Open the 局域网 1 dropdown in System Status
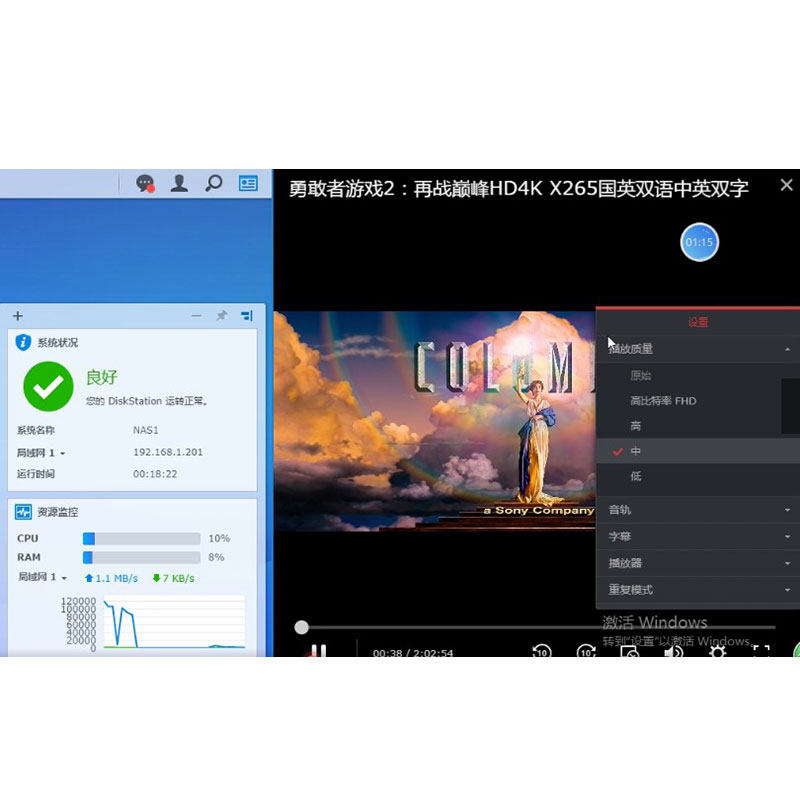This screenshot has width=800, height=800. pos(41,453)
